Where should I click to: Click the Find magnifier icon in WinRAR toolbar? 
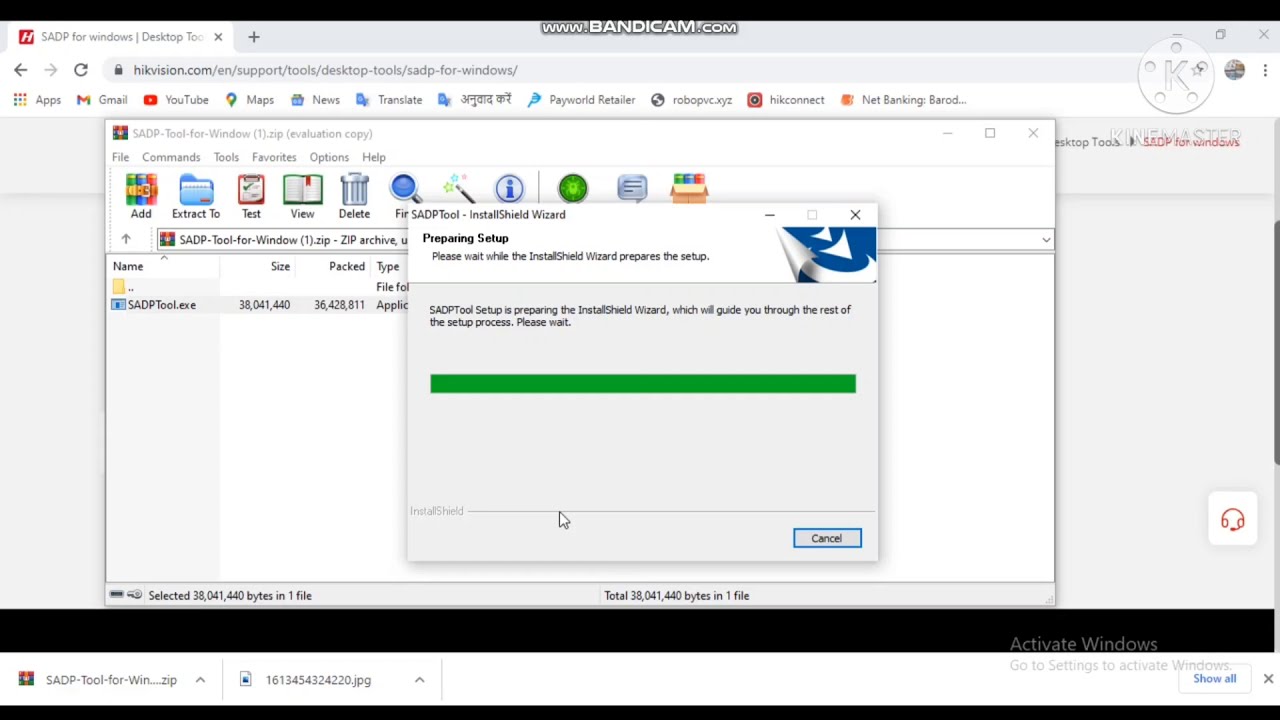point(405,188)
